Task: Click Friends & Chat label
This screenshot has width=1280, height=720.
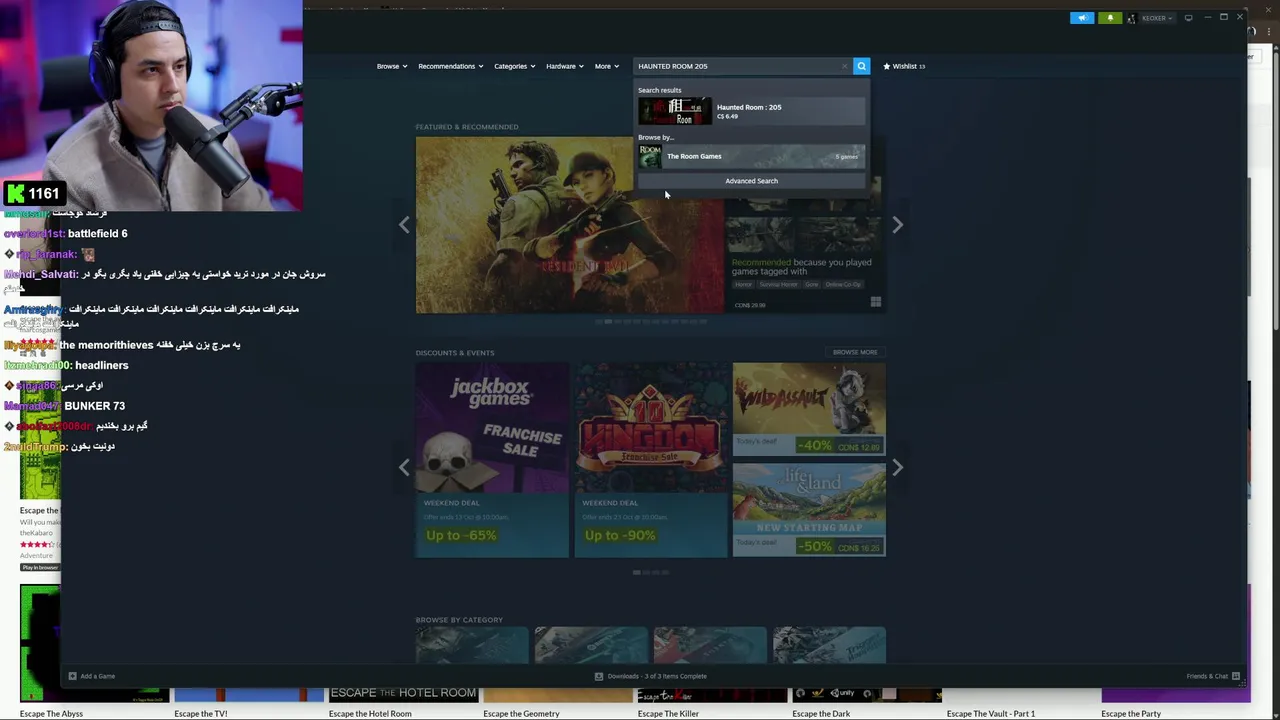Action: tap(1207, 676)
